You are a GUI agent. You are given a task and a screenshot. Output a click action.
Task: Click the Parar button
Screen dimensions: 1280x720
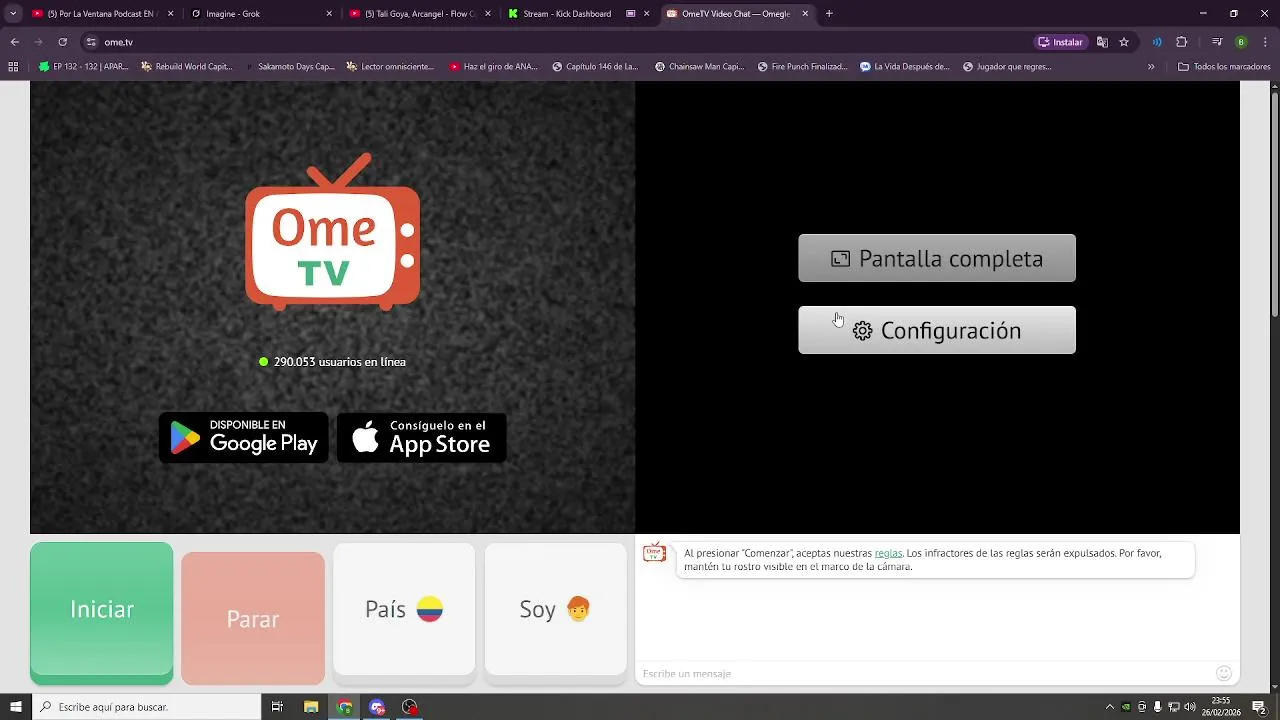[253, 619]
